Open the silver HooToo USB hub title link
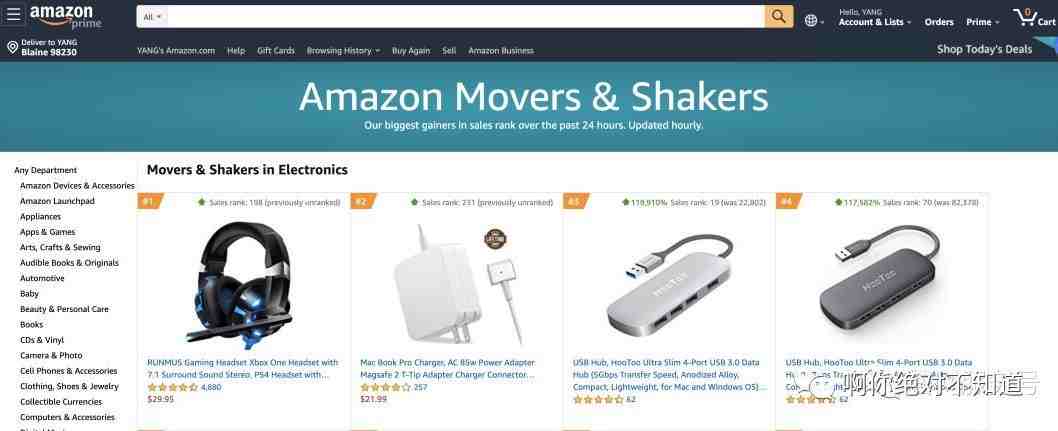Screen dimensions: 1058x431 pyautogui.click(x=669, y=375)
